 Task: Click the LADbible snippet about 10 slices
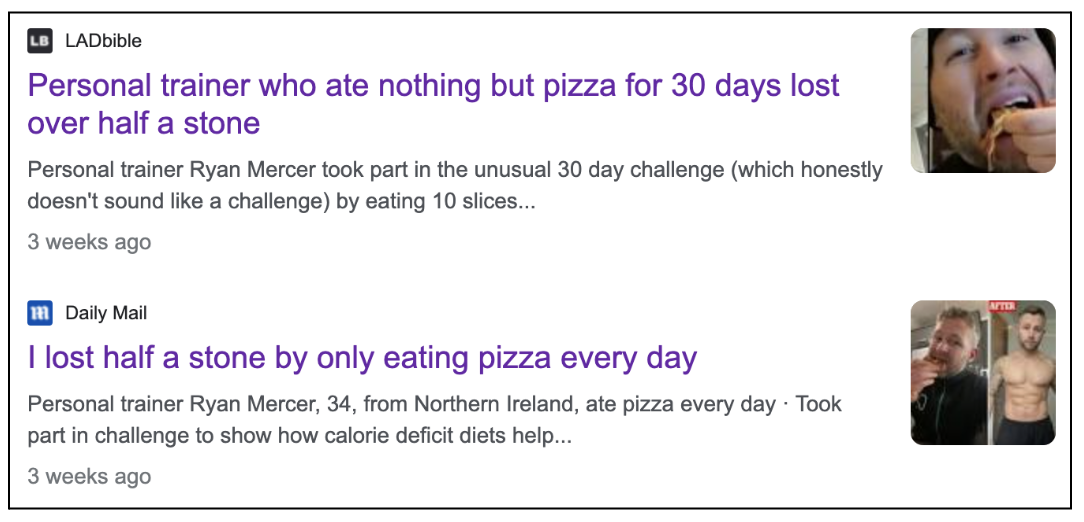pyautogui.click(x=455, y=185)
